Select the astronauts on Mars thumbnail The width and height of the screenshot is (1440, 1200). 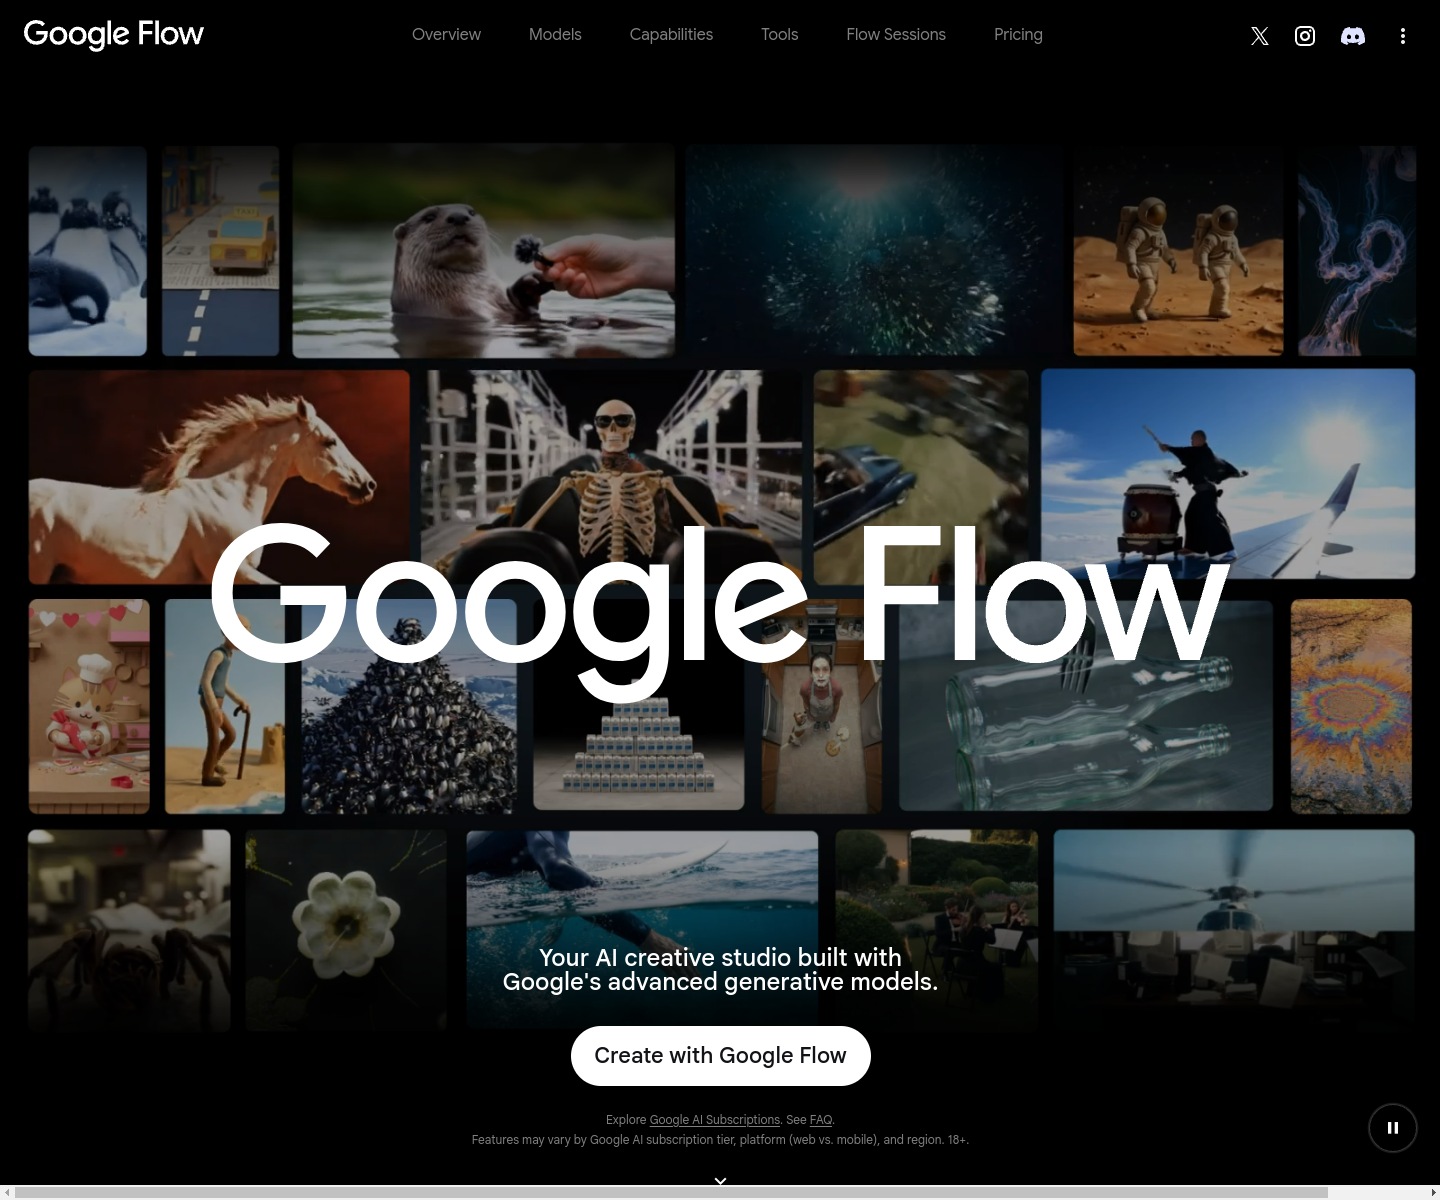(1179, 250)
